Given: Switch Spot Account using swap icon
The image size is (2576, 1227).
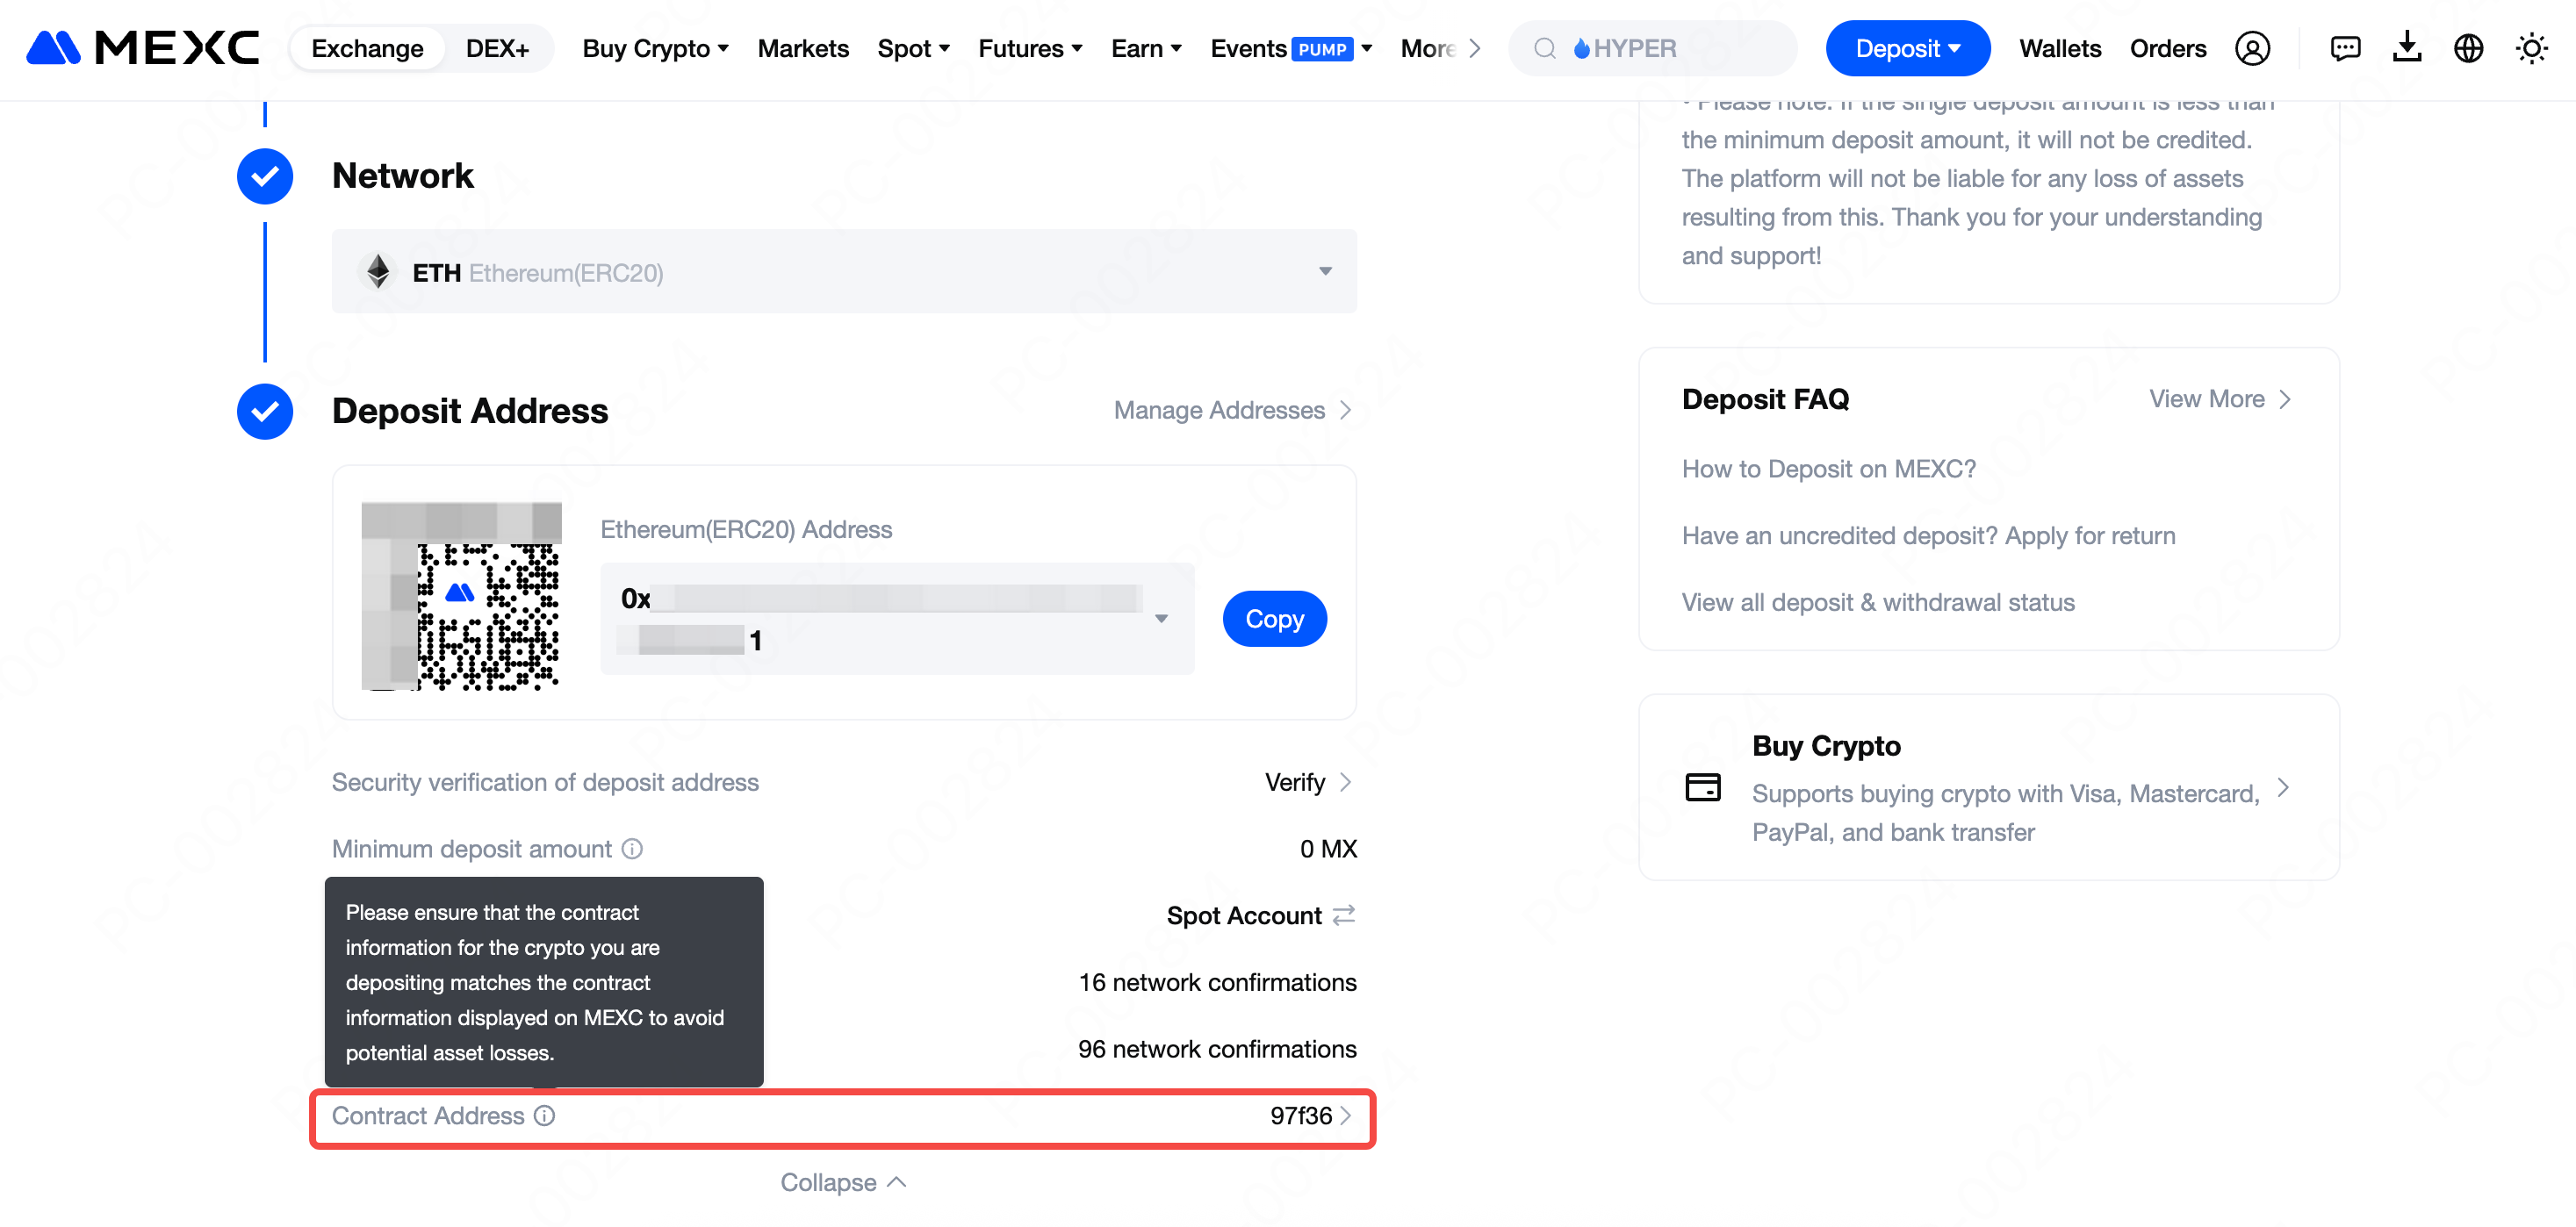Looking at the screenshot, I should [x=1344, y=914].
